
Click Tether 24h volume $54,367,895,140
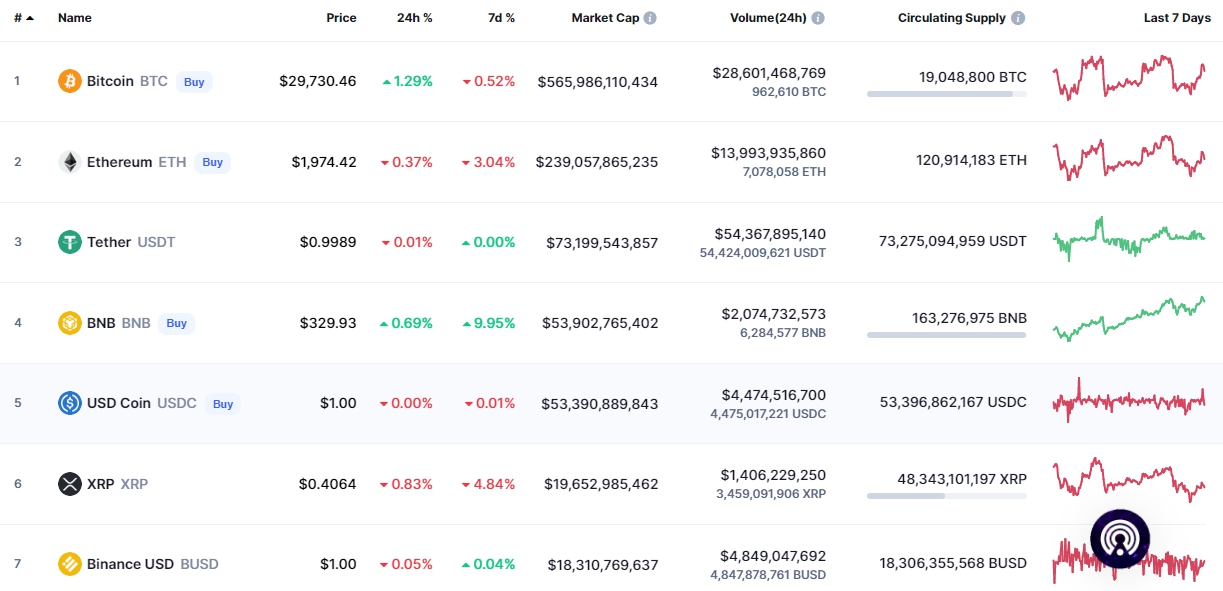coord(770,234)
